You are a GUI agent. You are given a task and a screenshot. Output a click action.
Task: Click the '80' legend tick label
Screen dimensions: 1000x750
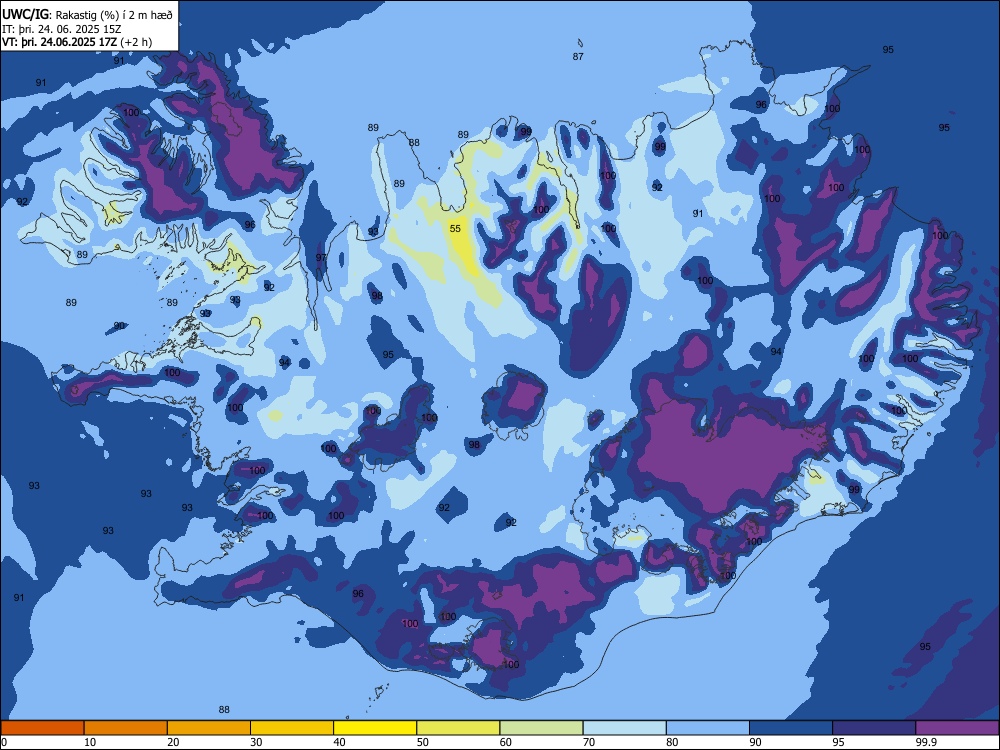click(x=672, y=742)
